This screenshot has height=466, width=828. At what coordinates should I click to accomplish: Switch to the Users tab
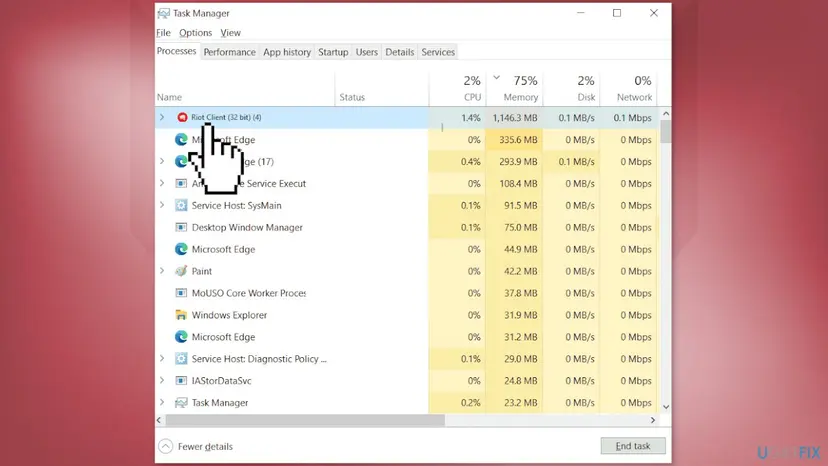tap(366, 52)
